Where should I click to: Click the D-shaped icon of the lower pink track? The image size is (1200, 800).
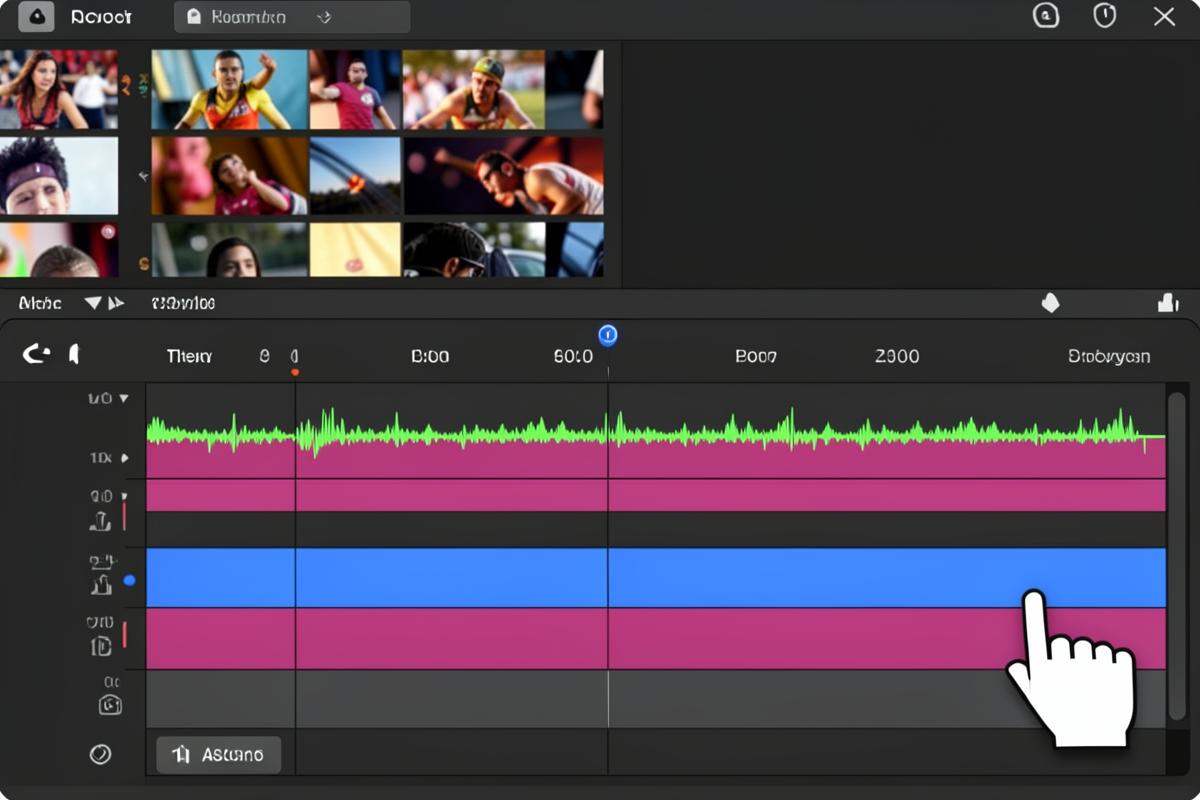pyautogui.click(x=101, y=646)
